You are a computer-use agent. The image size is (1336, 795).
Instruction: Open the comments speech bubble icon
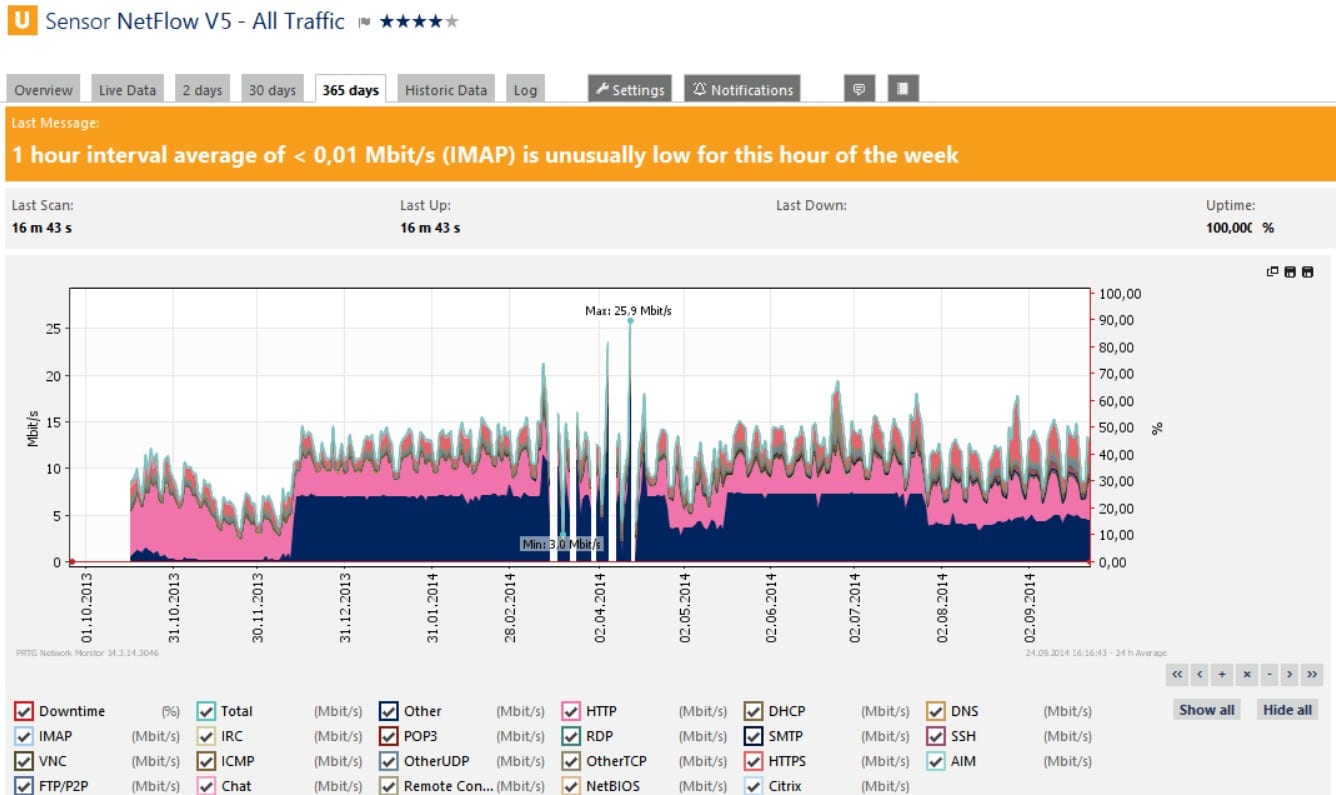pyautogui.click(x=858, y=89)
